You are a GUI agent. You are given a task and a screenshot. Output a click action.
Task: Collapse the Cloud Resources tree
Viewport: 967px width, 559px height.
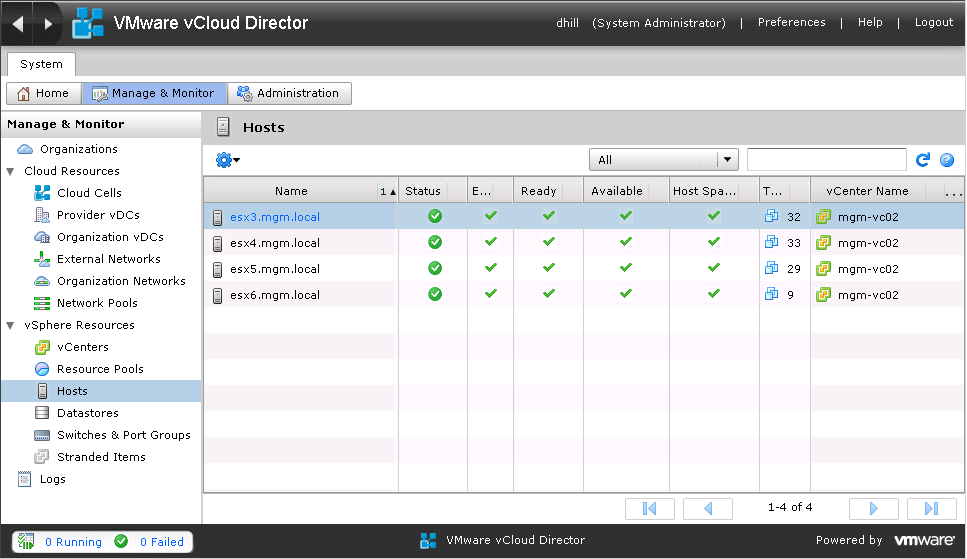10,172
